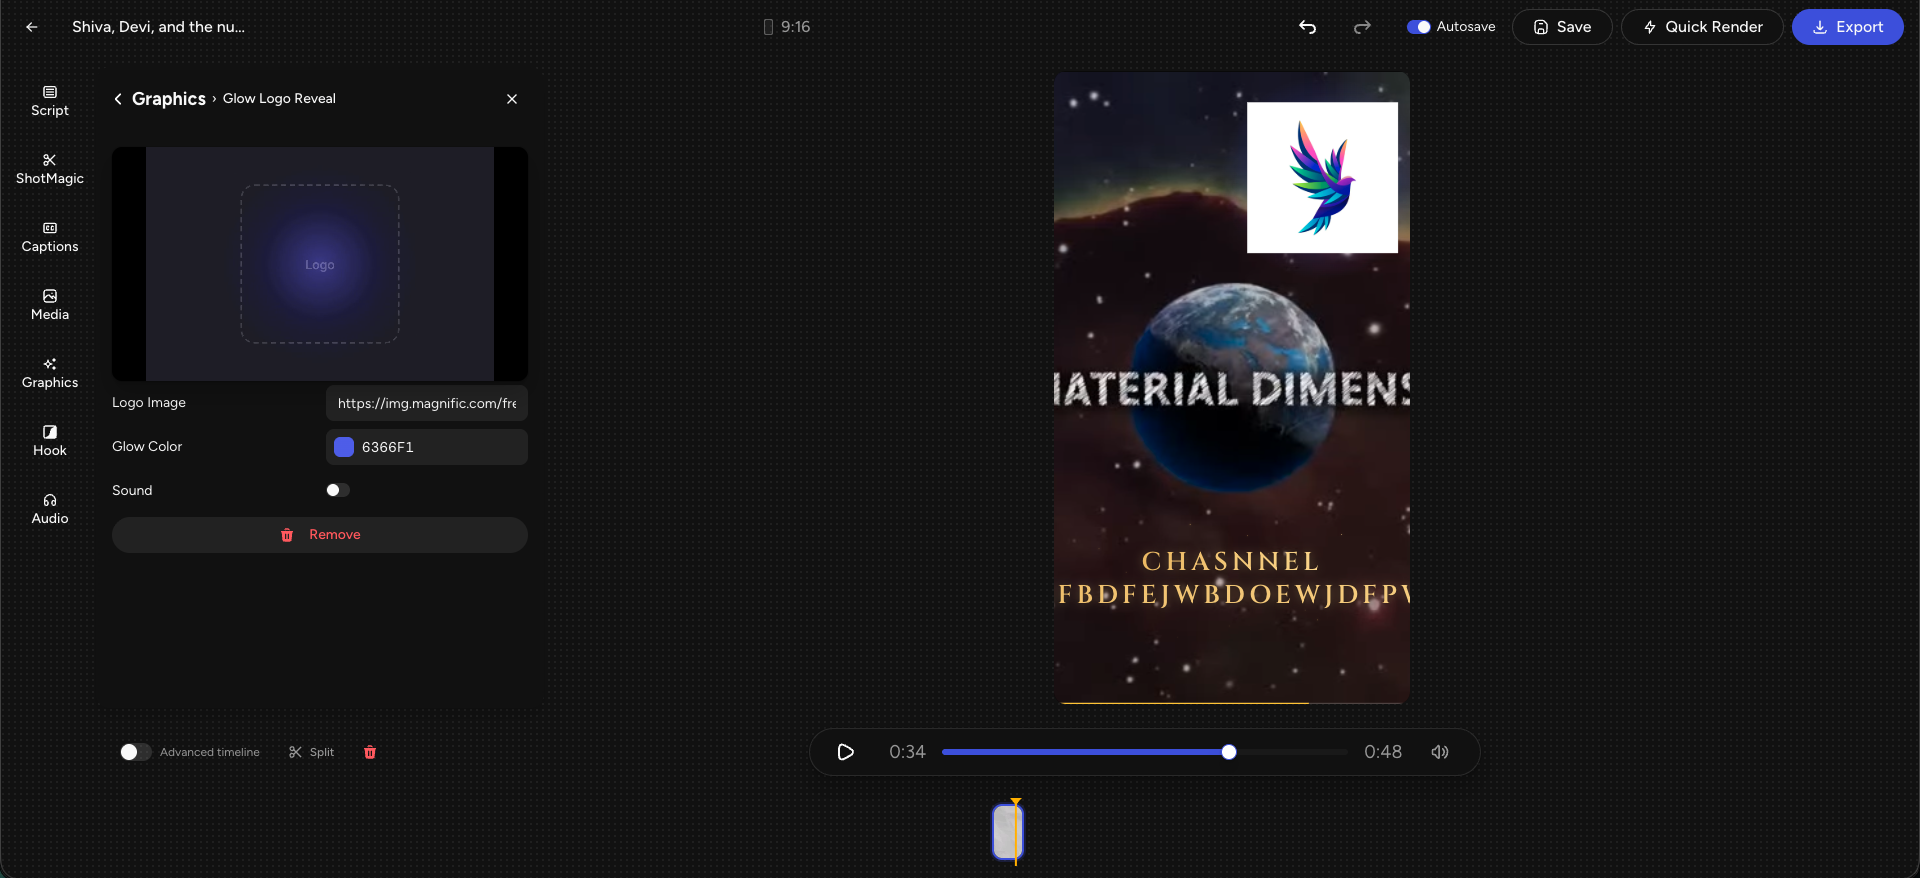
Task: Click the playback progress slider
Action: (1145, 752)
